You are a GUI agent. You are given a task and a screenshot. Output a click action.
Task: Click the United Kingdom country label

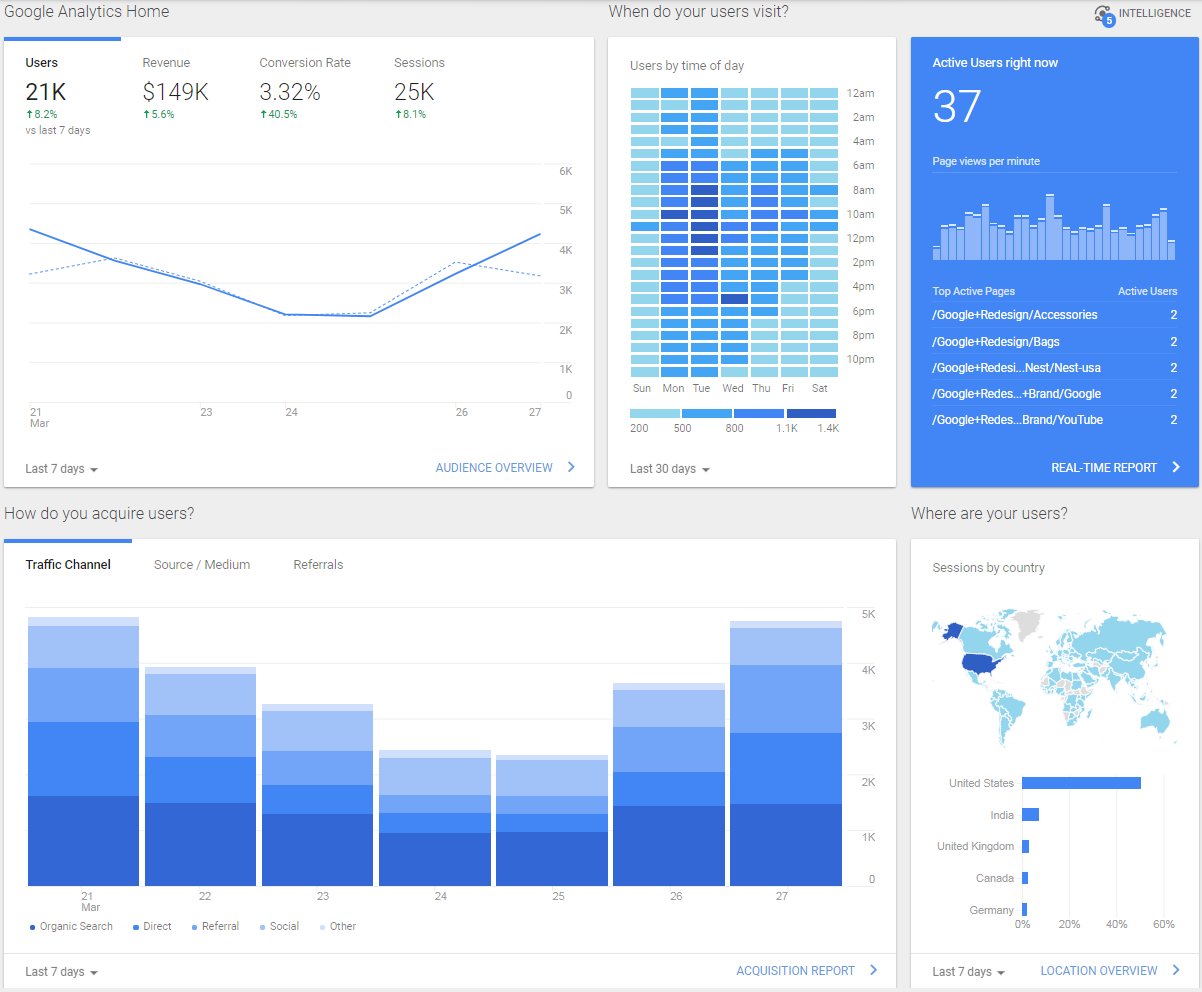pos(975,847)
